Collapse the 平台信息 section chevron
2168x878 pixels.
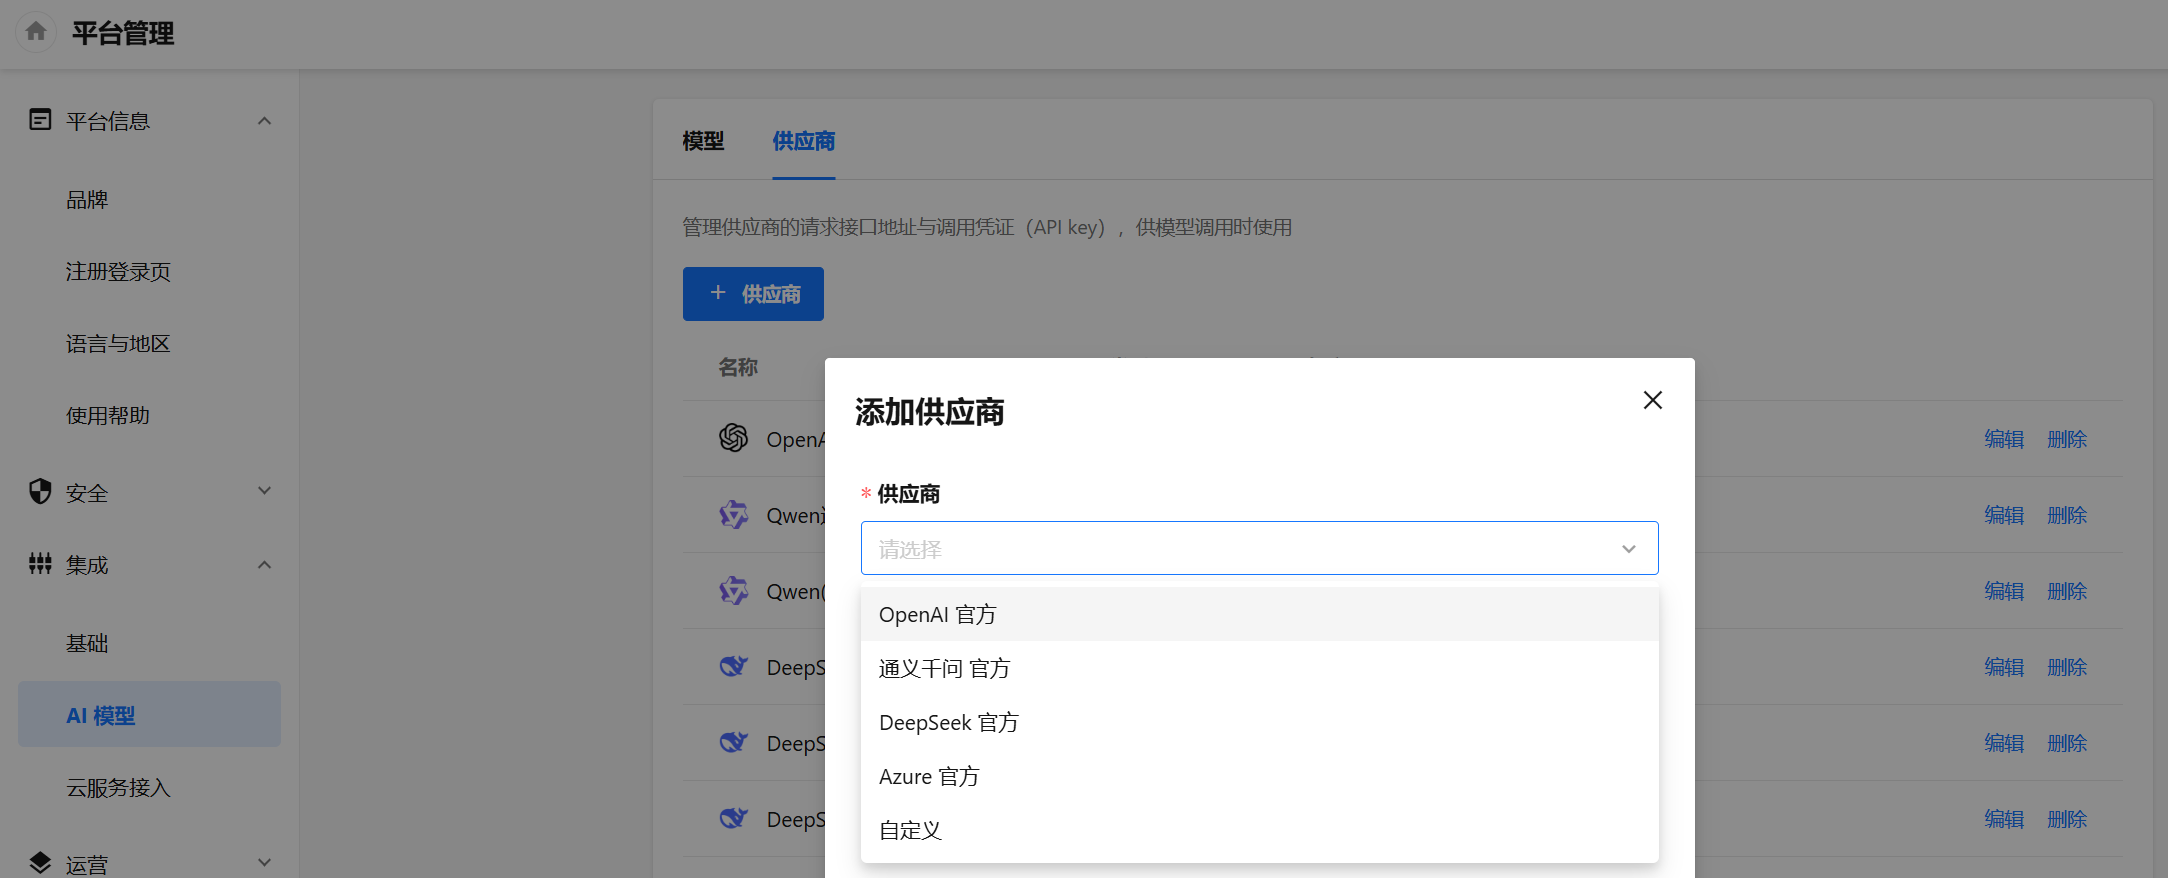(x=264, y=121)
